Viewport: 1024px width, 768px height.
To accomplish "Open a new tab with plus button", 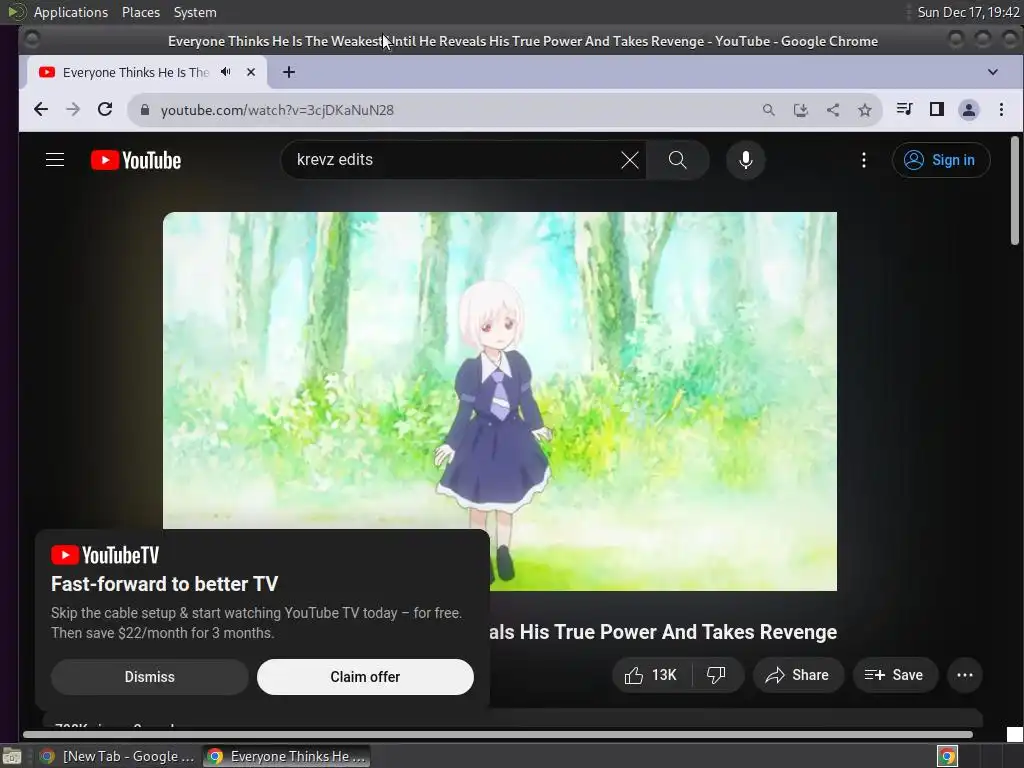I will (x=289, y=72).
